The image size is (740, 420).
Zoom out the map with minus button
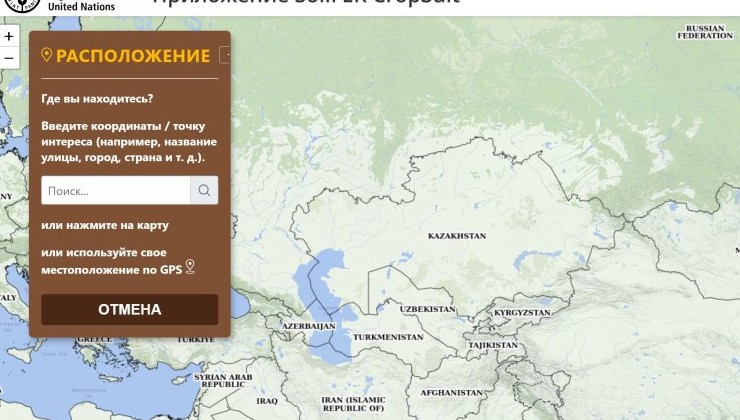tap(9, 58)
